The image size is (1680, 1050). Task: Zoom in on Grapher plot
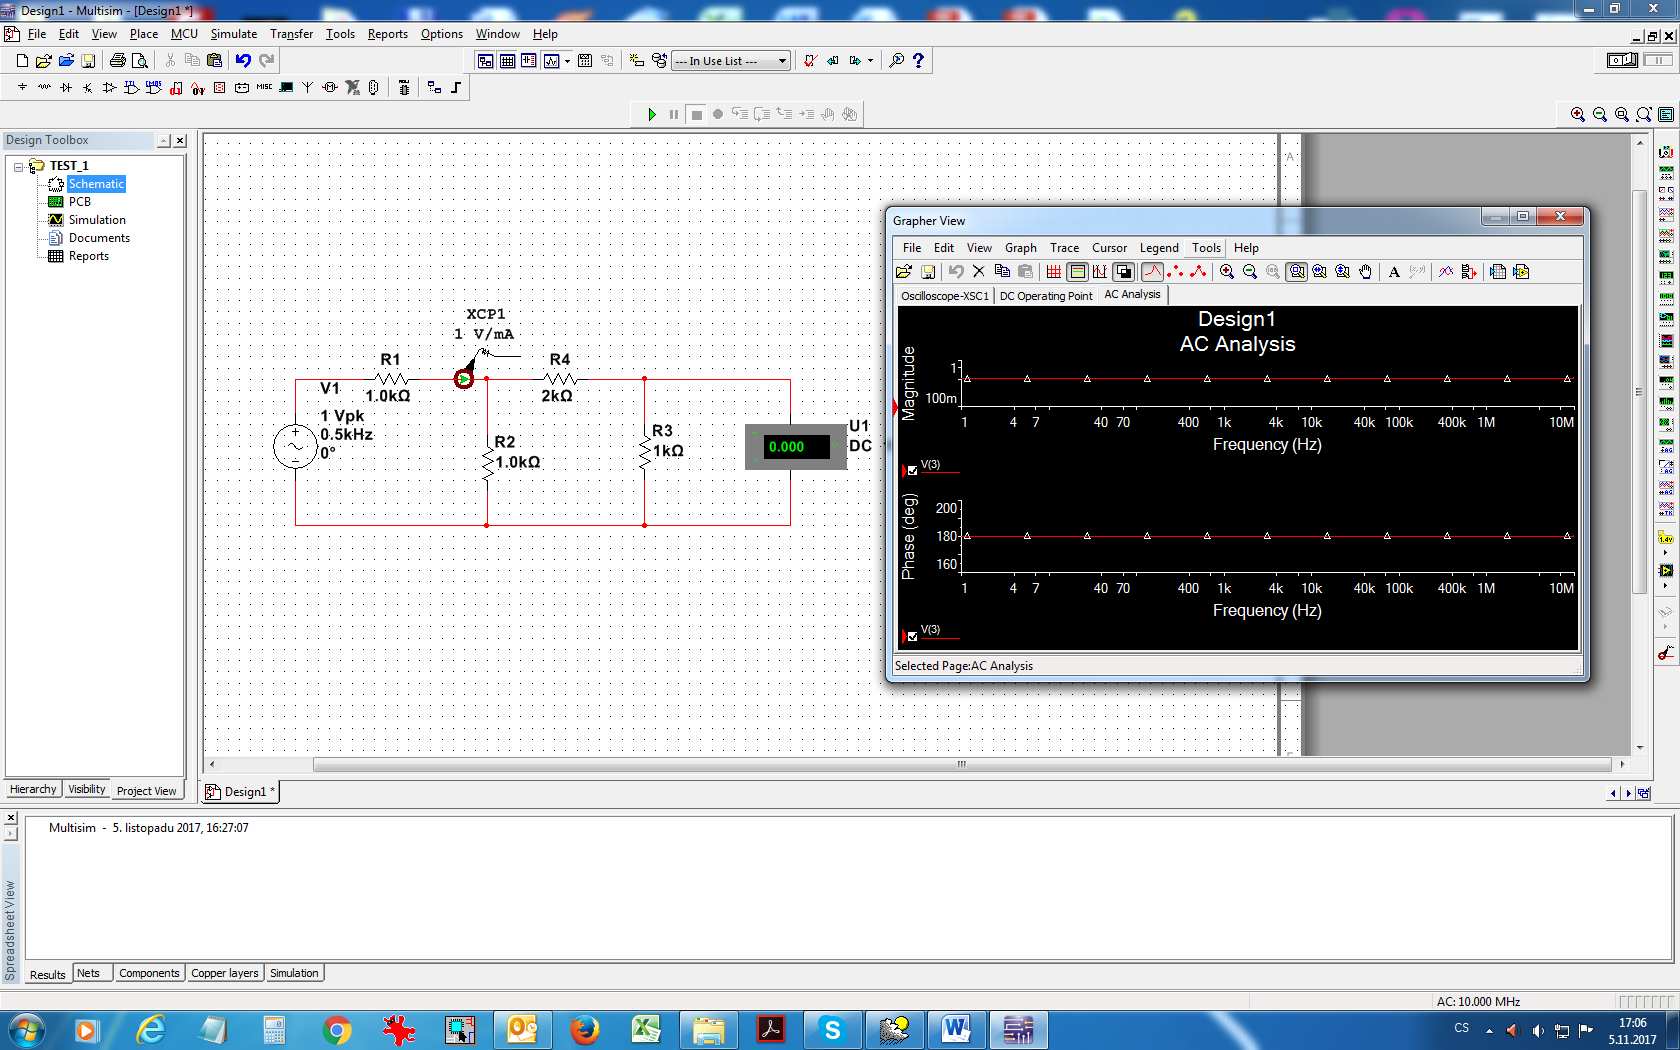[1227, 272]
